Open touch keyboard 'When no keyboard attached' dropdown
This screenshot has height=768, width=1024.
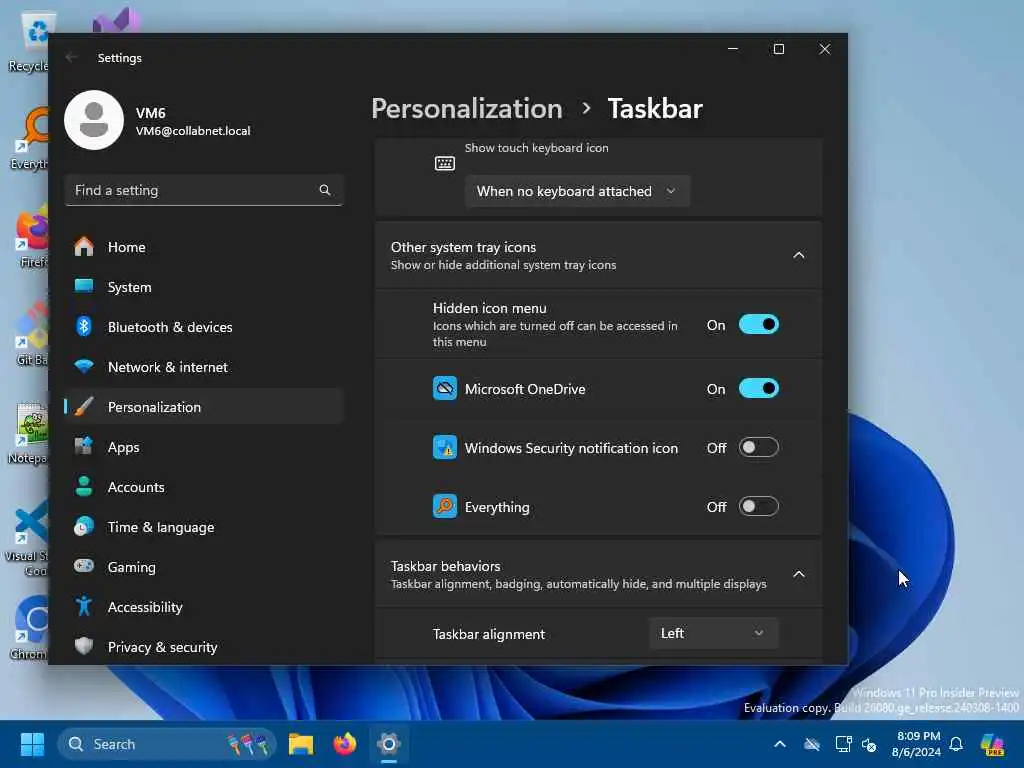click(x=577, y=191)
